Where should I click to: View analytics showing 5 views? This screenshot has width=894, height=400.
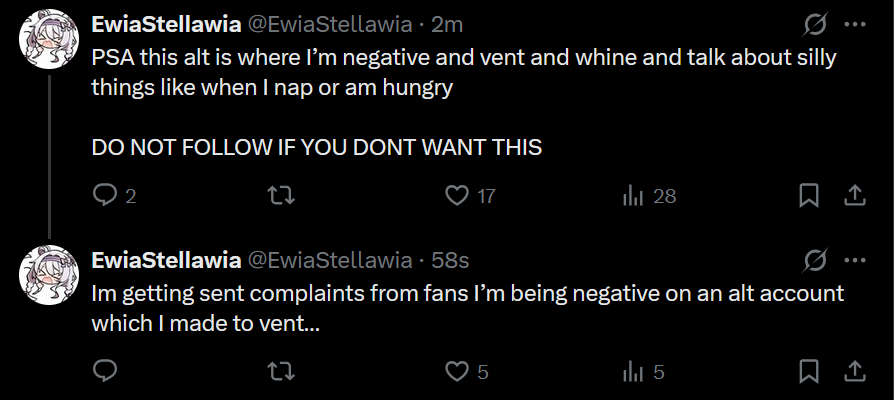633,372
